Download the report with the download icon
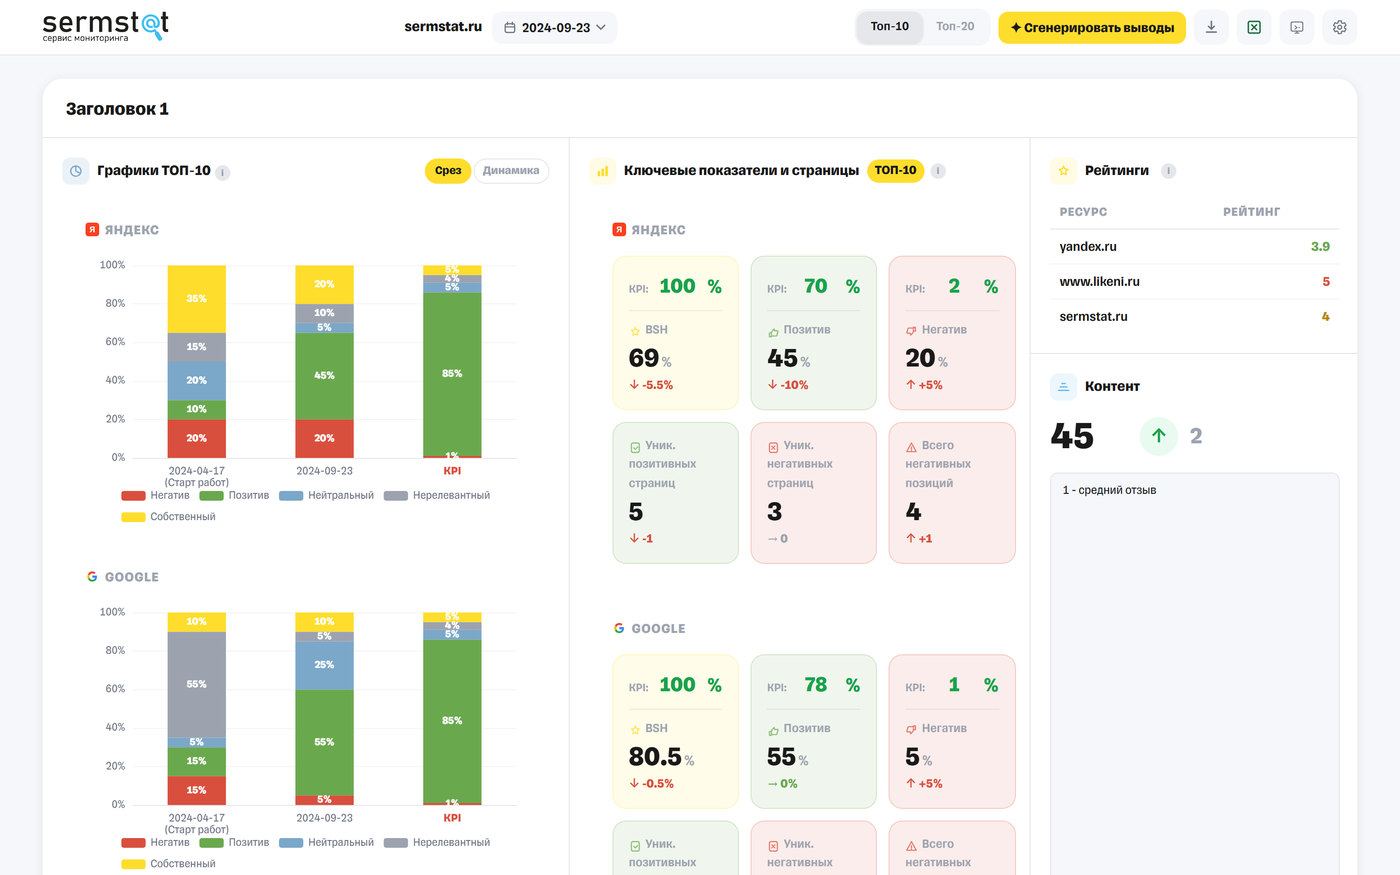1400x875 pixels. (1211, 27)
